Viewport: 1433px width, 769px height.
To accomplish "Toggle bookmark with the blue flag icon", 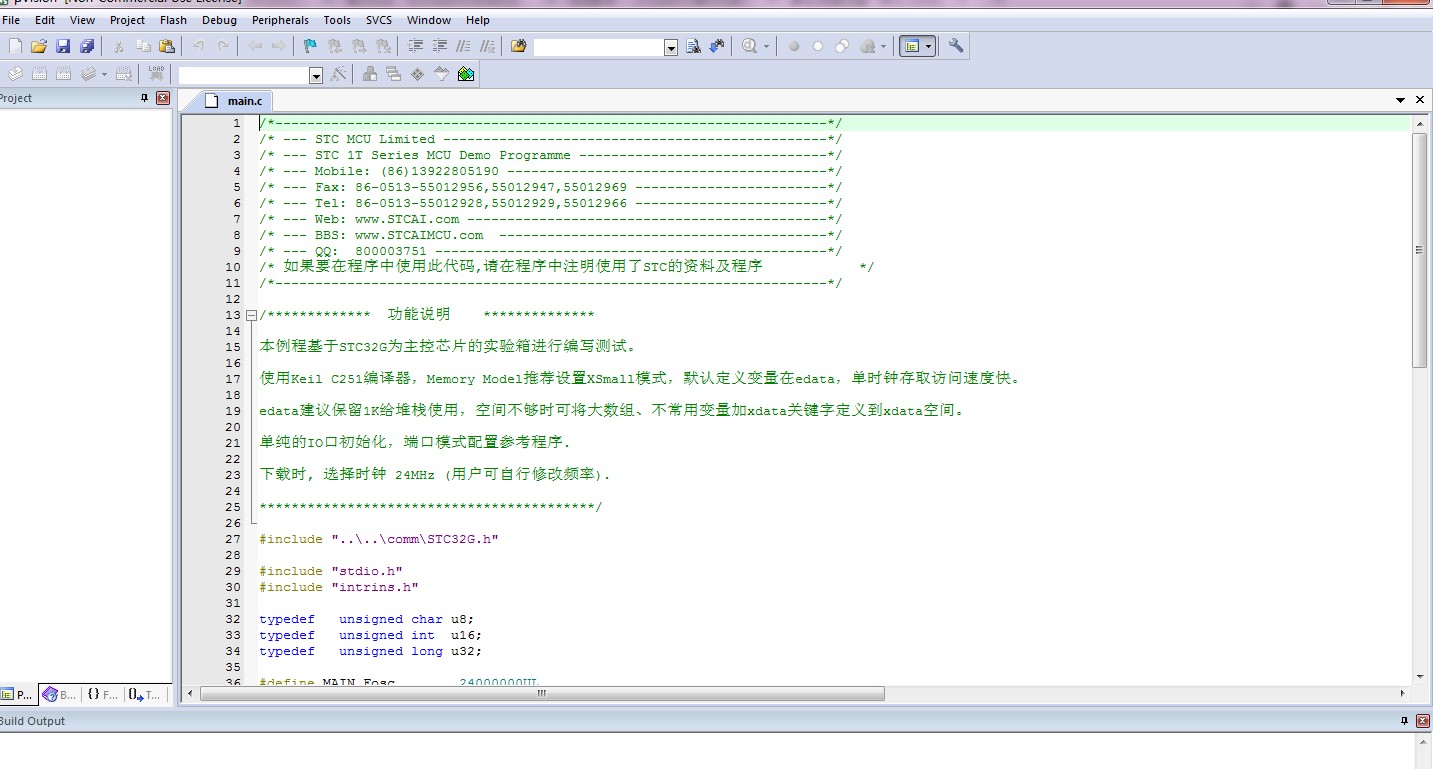I will [x=310, y=46].
